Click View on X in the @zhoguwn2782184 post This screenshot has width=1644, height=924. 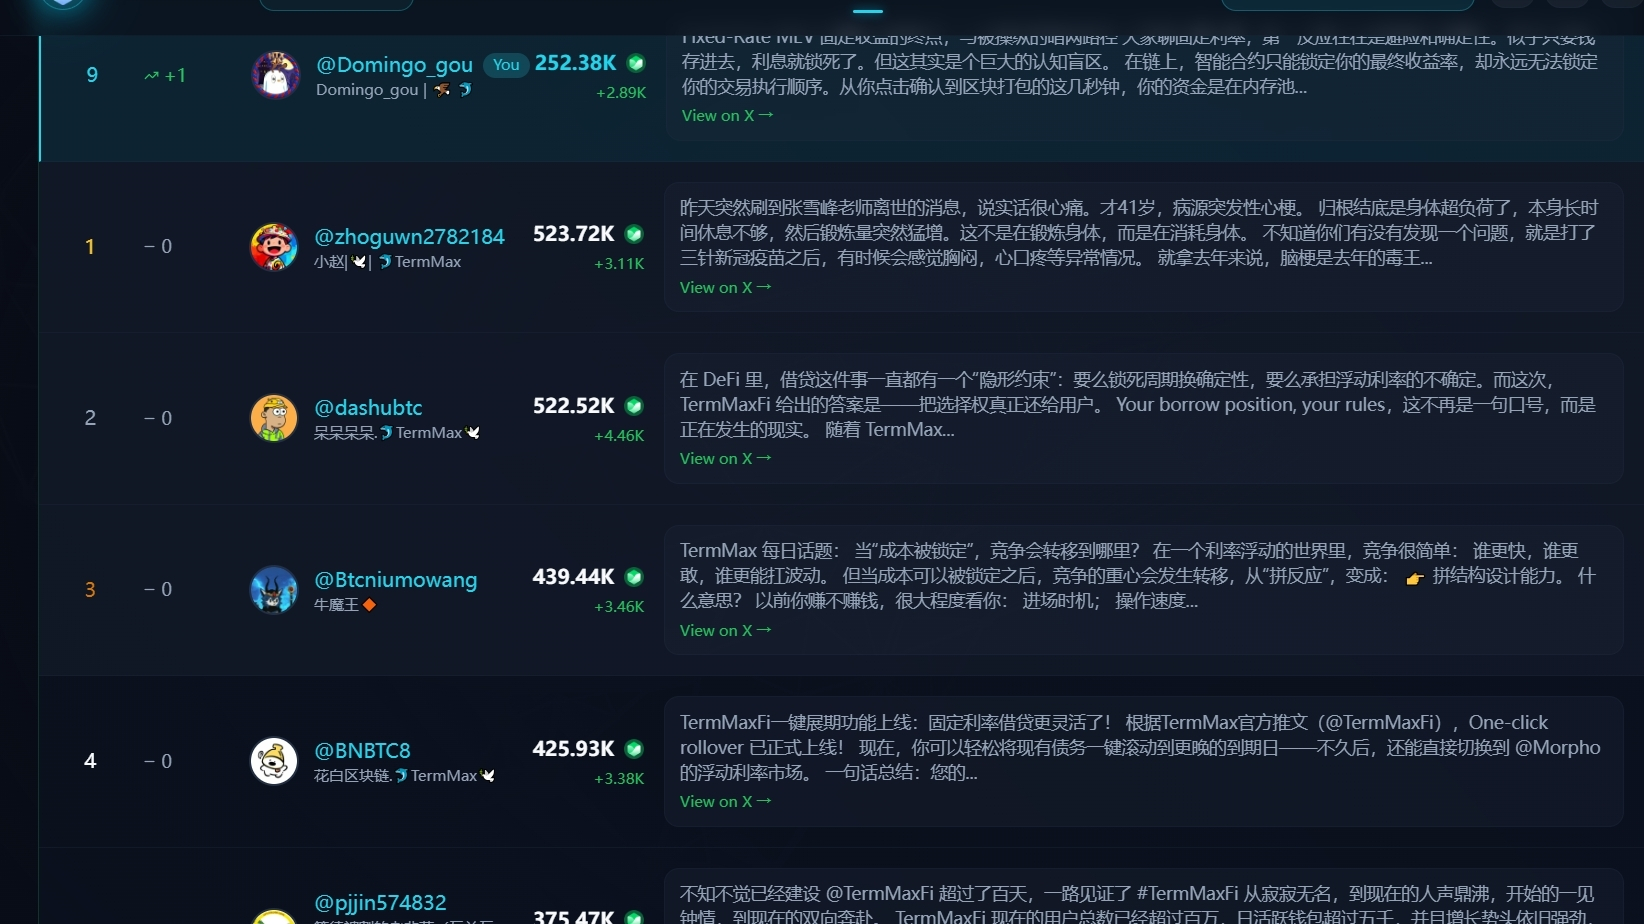click(725, 288)
